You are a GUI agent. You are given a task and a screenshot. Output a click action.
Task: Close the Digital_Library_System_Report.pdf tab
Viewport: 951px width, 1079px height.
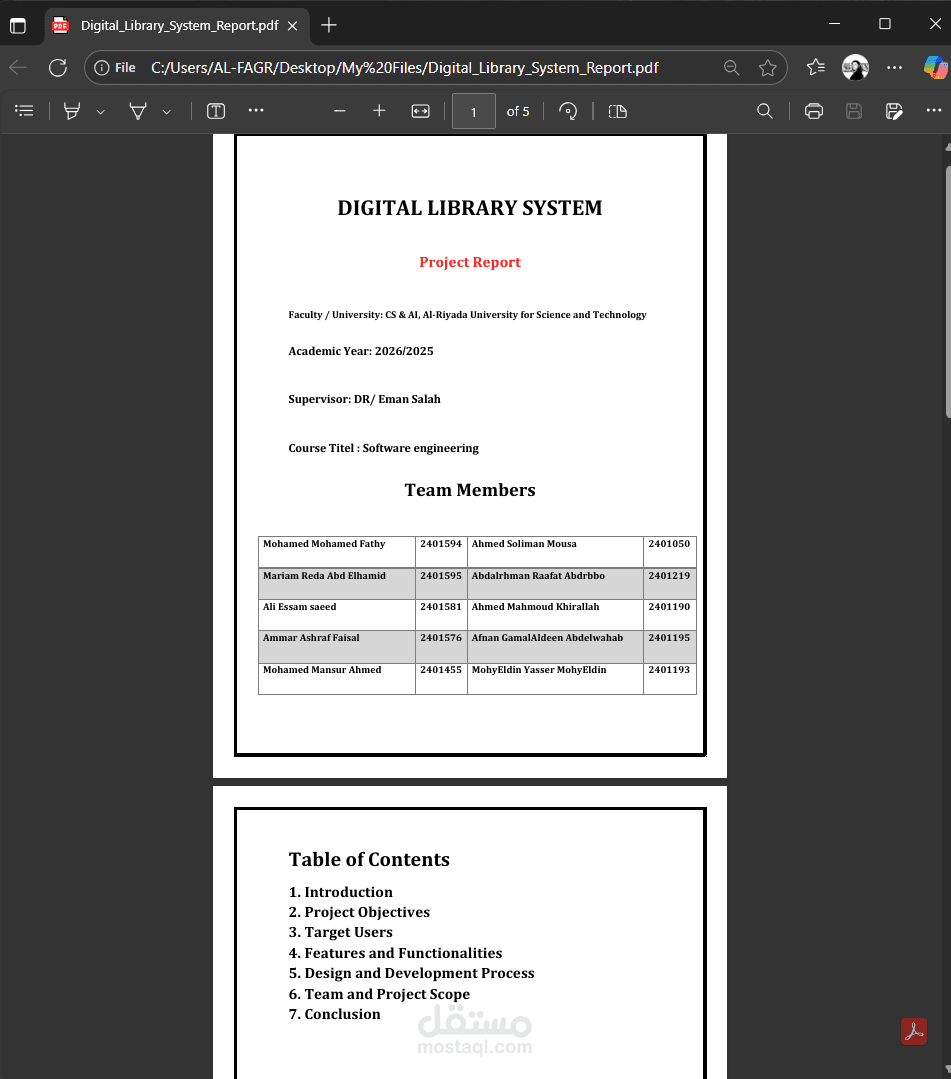(292, 25)
